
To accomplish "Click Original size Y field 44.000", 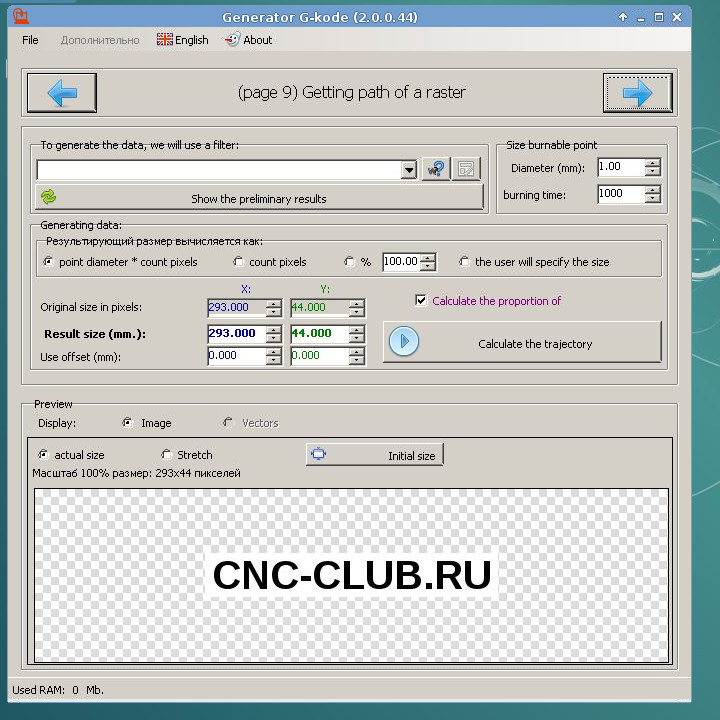I will 320,307.
